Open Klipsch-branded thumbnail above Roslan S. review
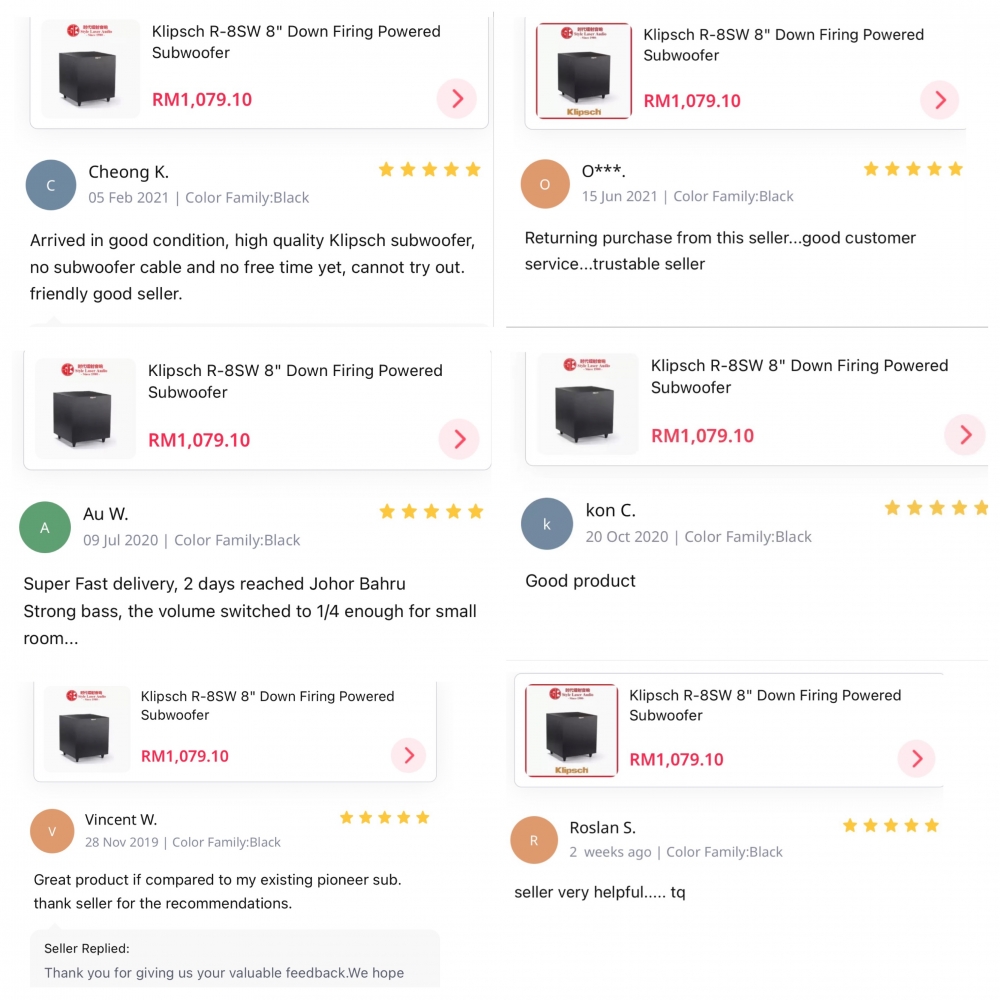 (x=571, y=730)
